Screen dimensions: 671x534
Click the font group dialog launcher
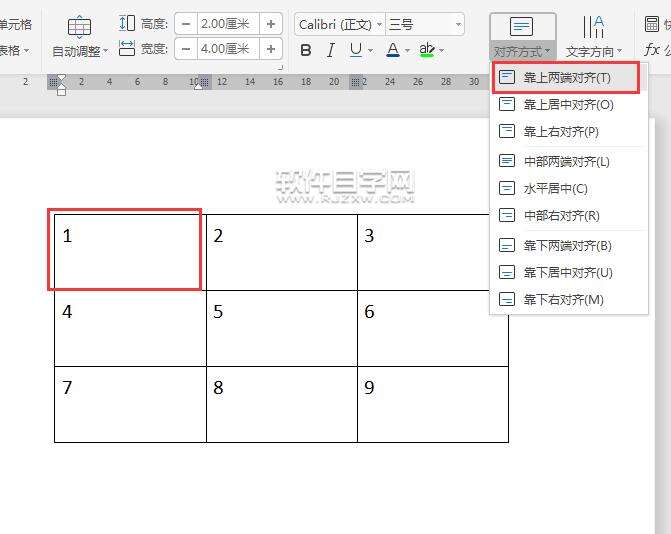pos(281,68)
